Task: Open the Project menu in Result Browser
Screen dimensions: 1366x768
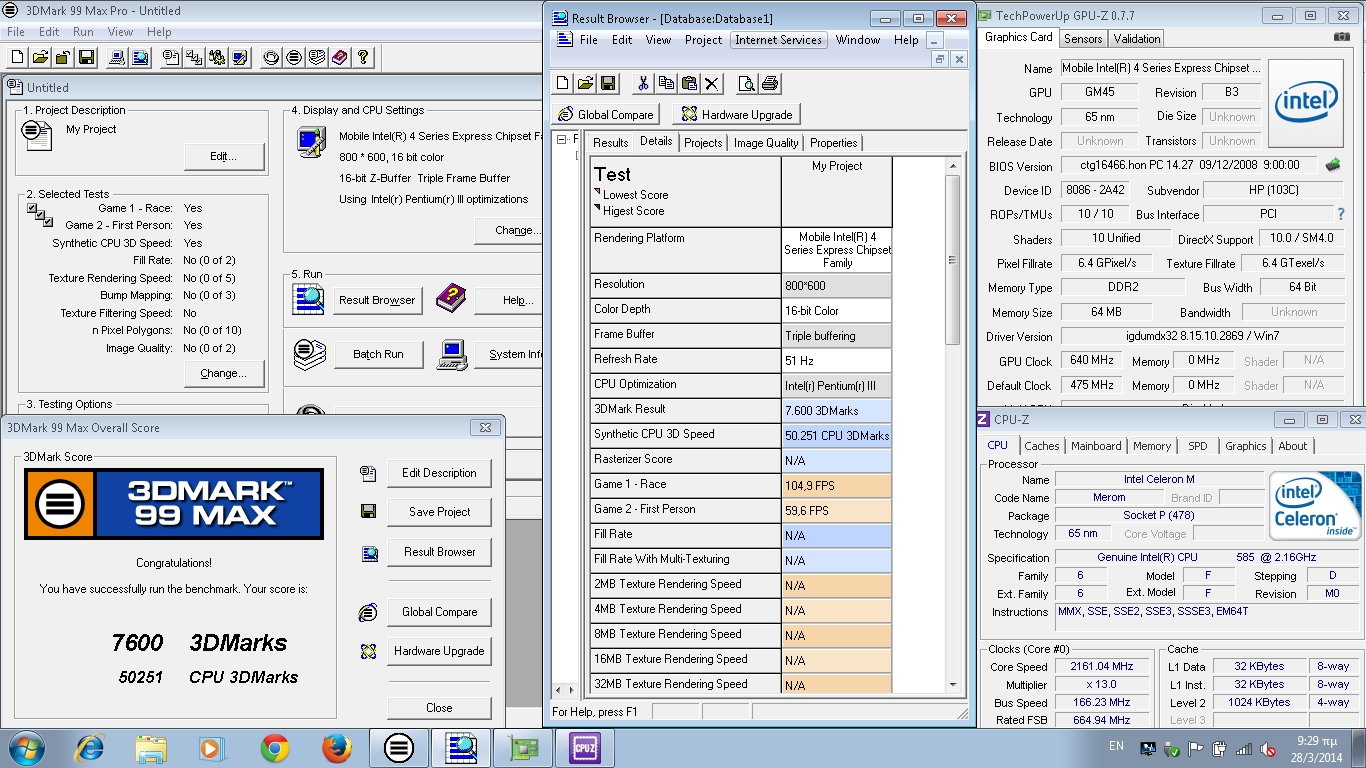Action: coord(703,40)
